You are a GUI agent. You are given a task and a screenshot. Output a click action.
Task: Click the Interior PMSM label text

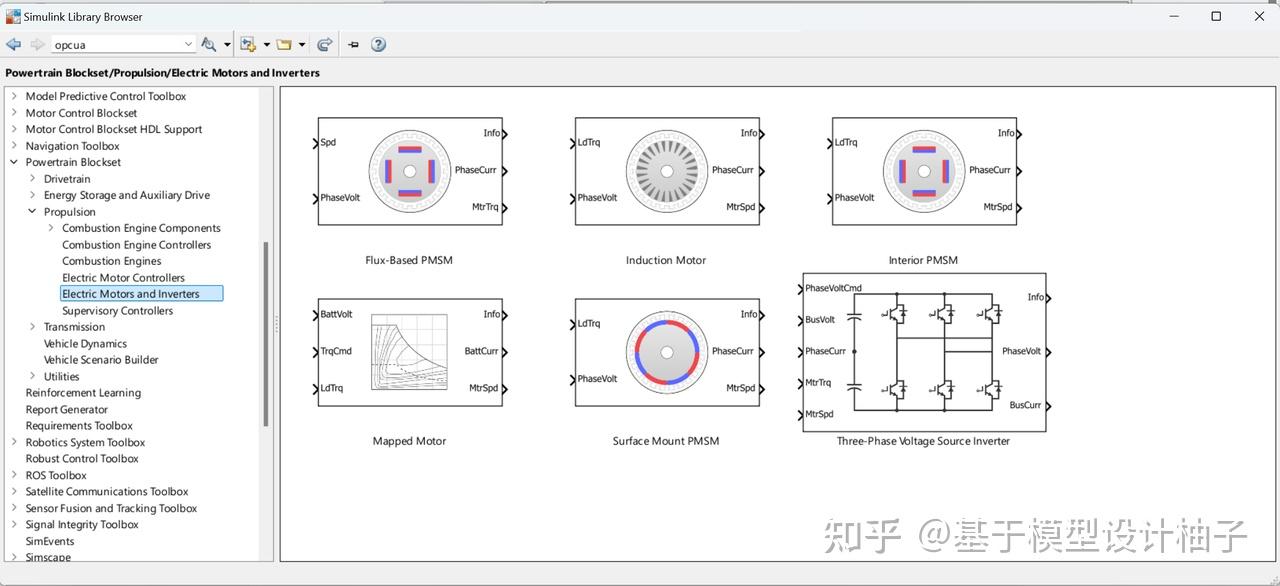tap(923, 260)
